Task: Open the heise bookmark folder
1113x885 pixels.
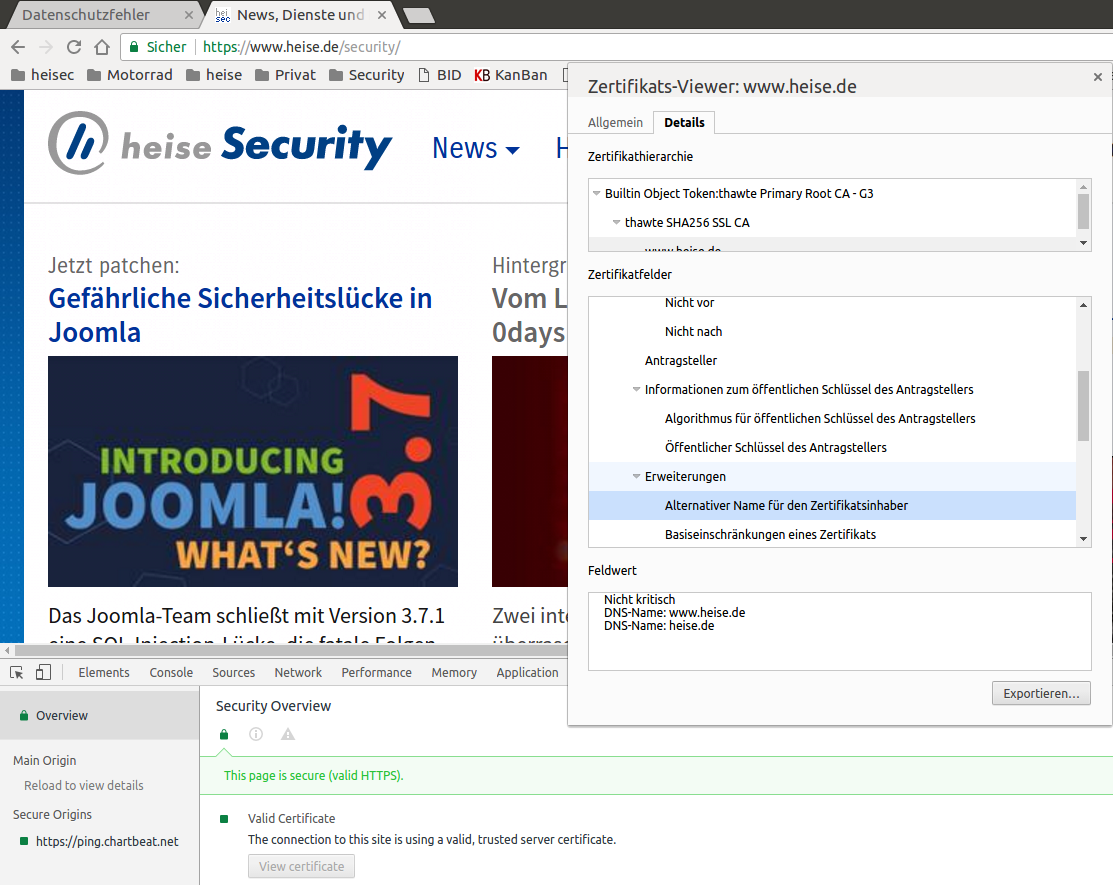Action: pyautogui.click(x=214, y=75)
